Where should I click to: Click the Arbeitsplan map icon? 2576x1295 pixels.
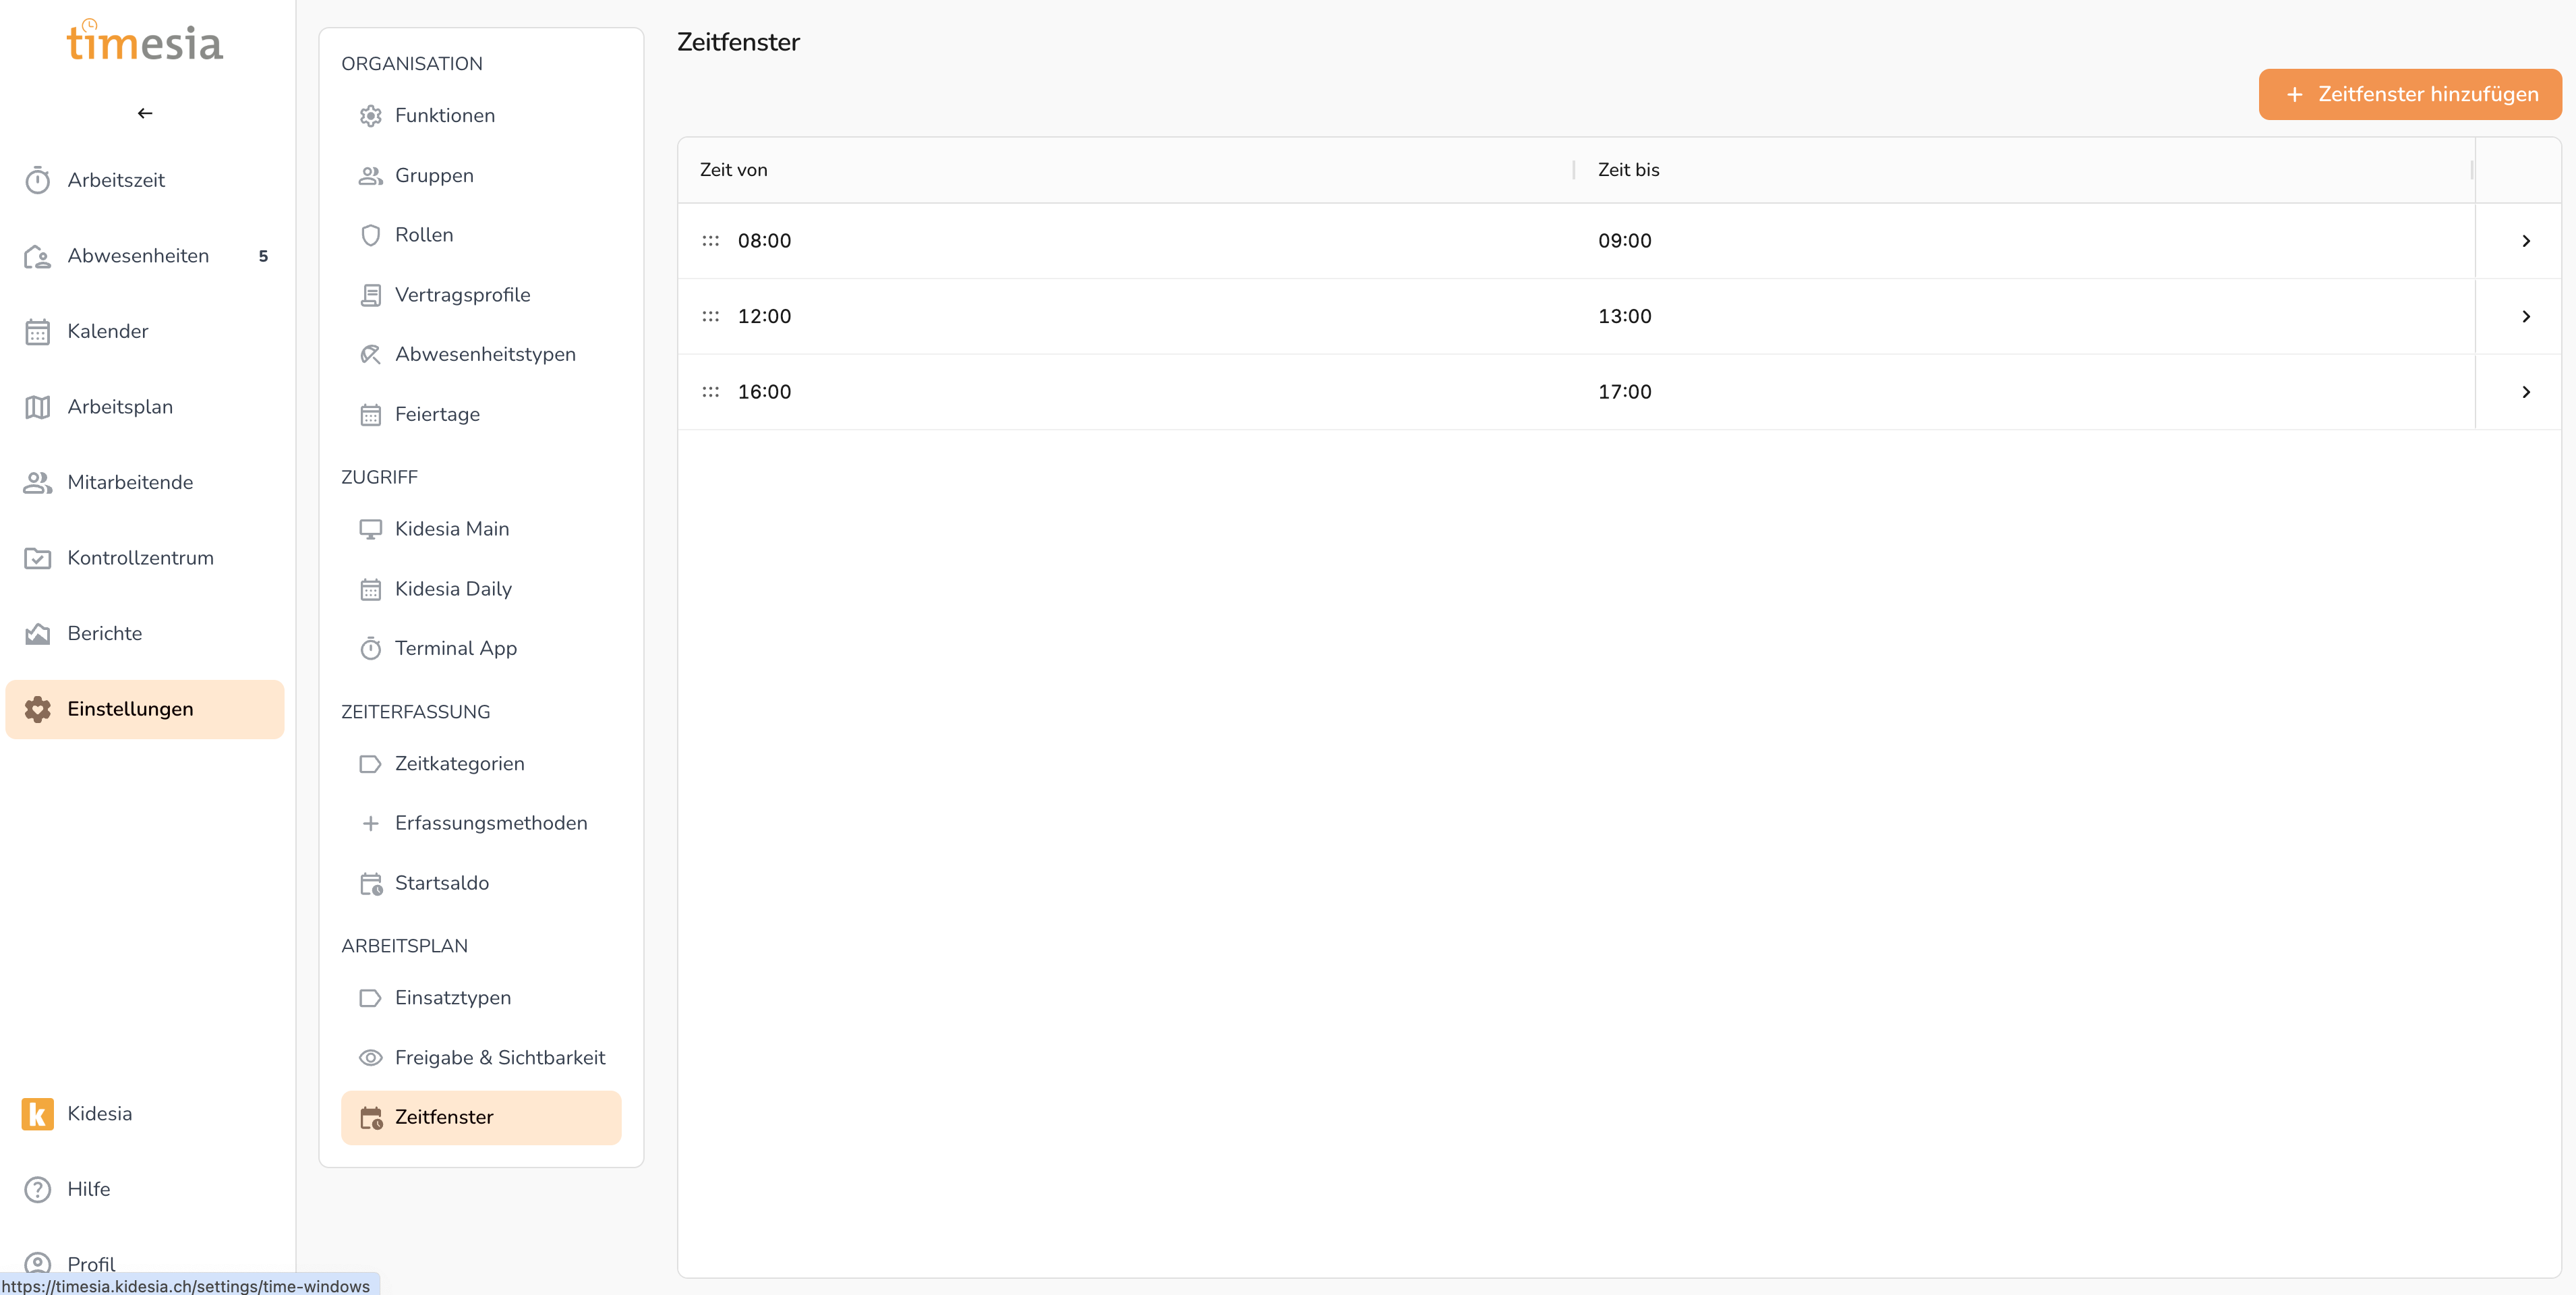(37, 407)
